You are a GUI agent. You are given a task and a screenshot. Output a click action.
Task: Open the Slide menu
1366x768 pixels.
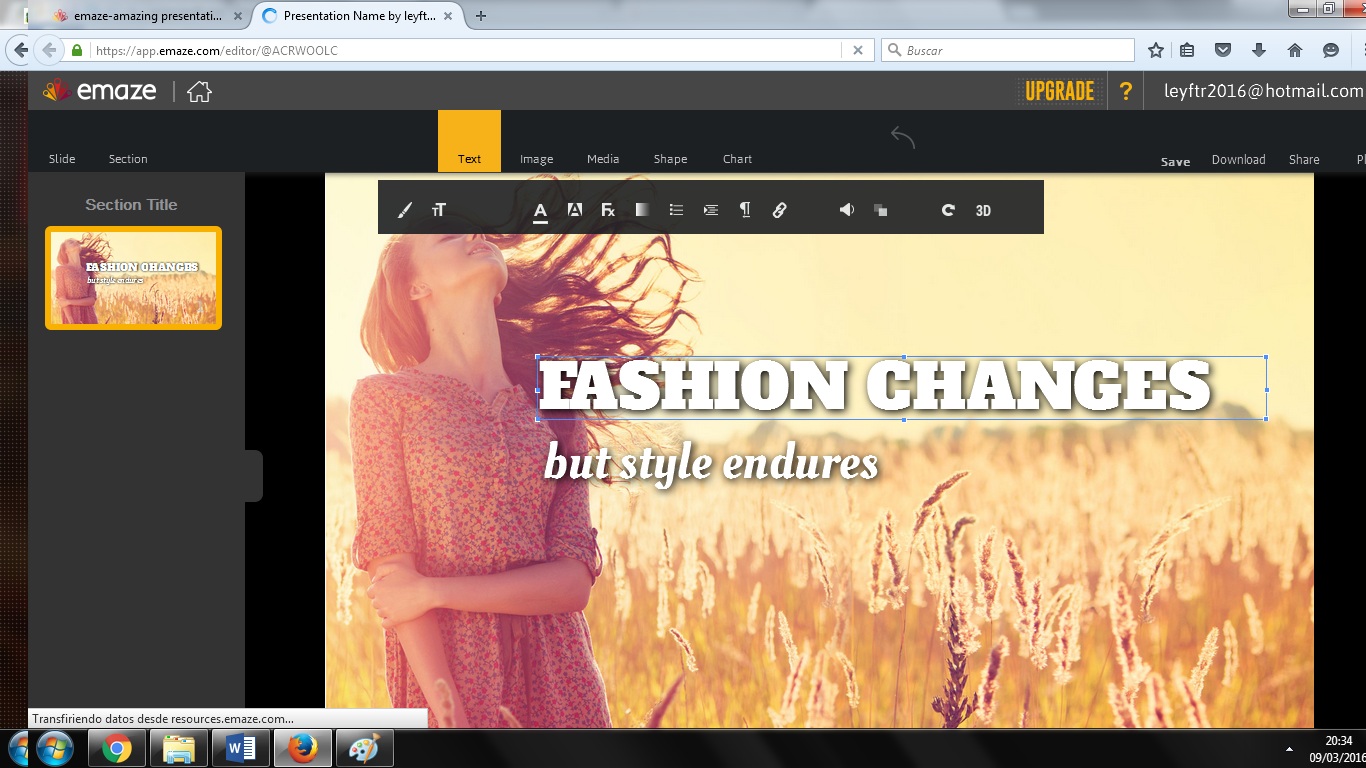62,159
